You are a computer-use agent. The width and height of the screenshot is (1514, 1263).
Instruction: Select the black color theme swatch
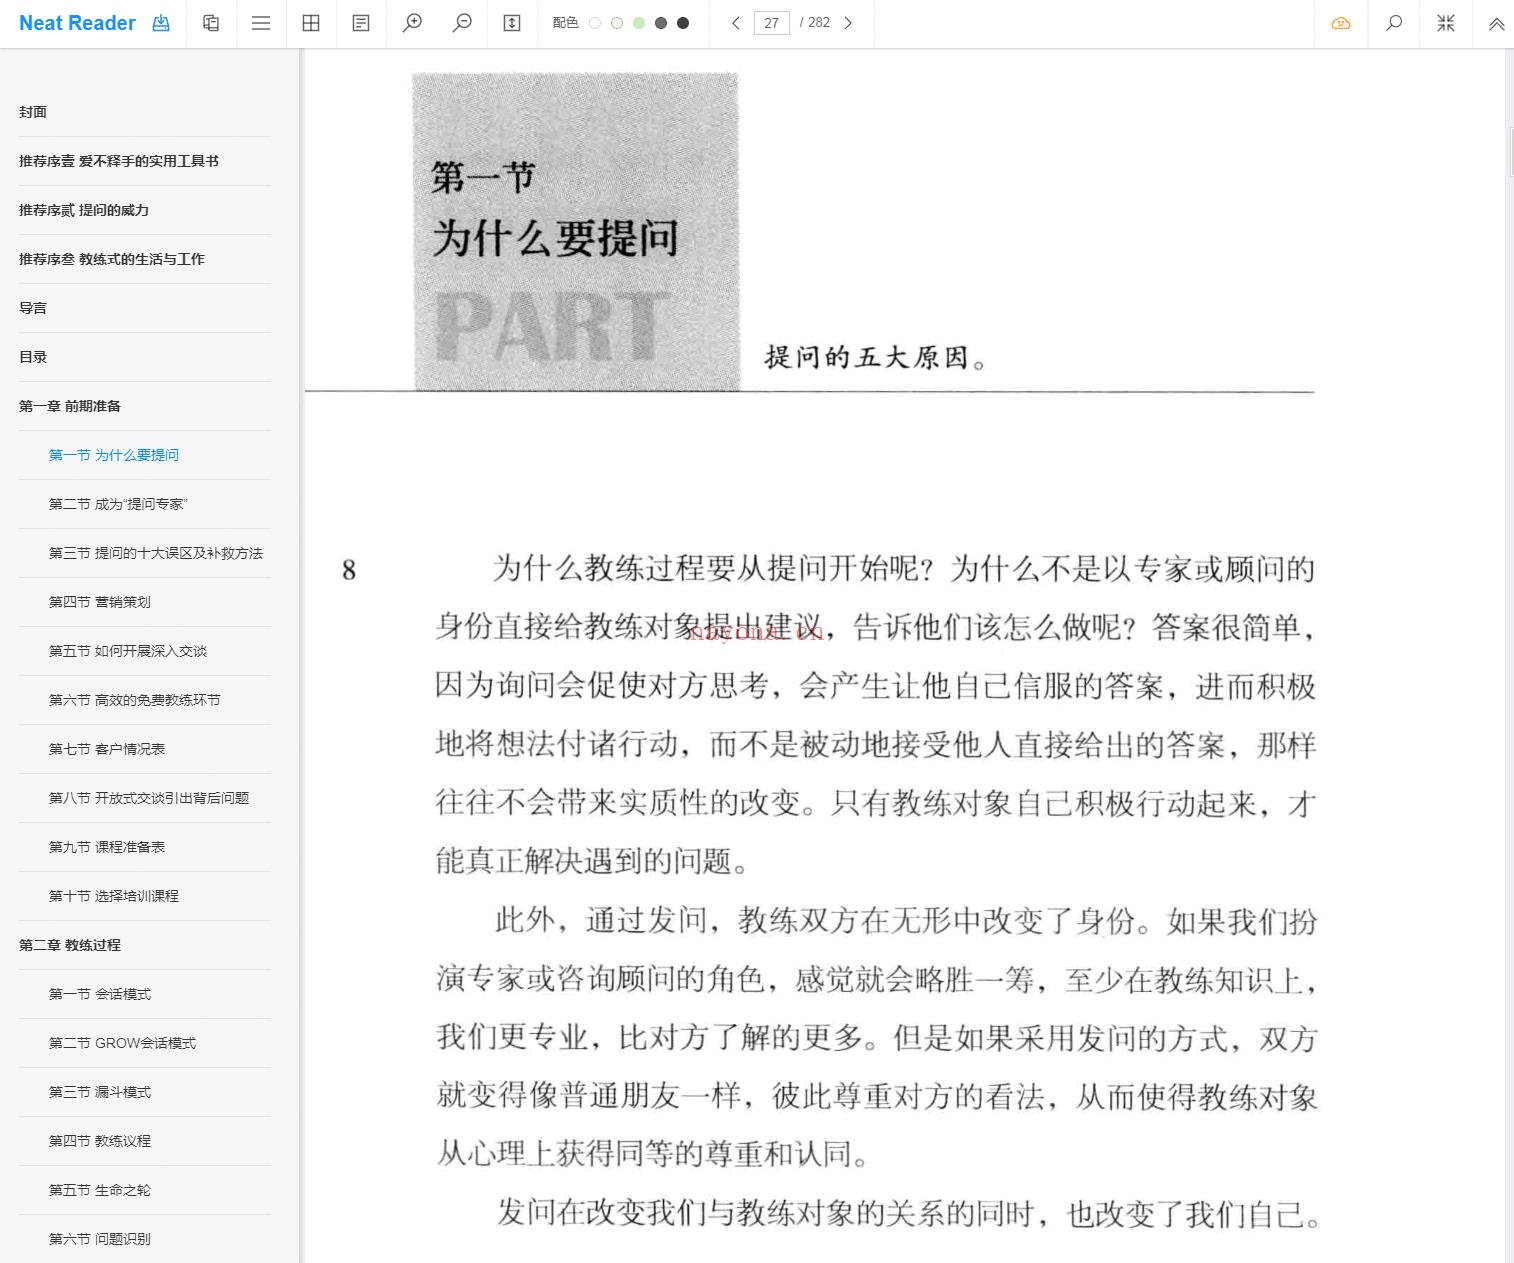(x=683, y=23)
